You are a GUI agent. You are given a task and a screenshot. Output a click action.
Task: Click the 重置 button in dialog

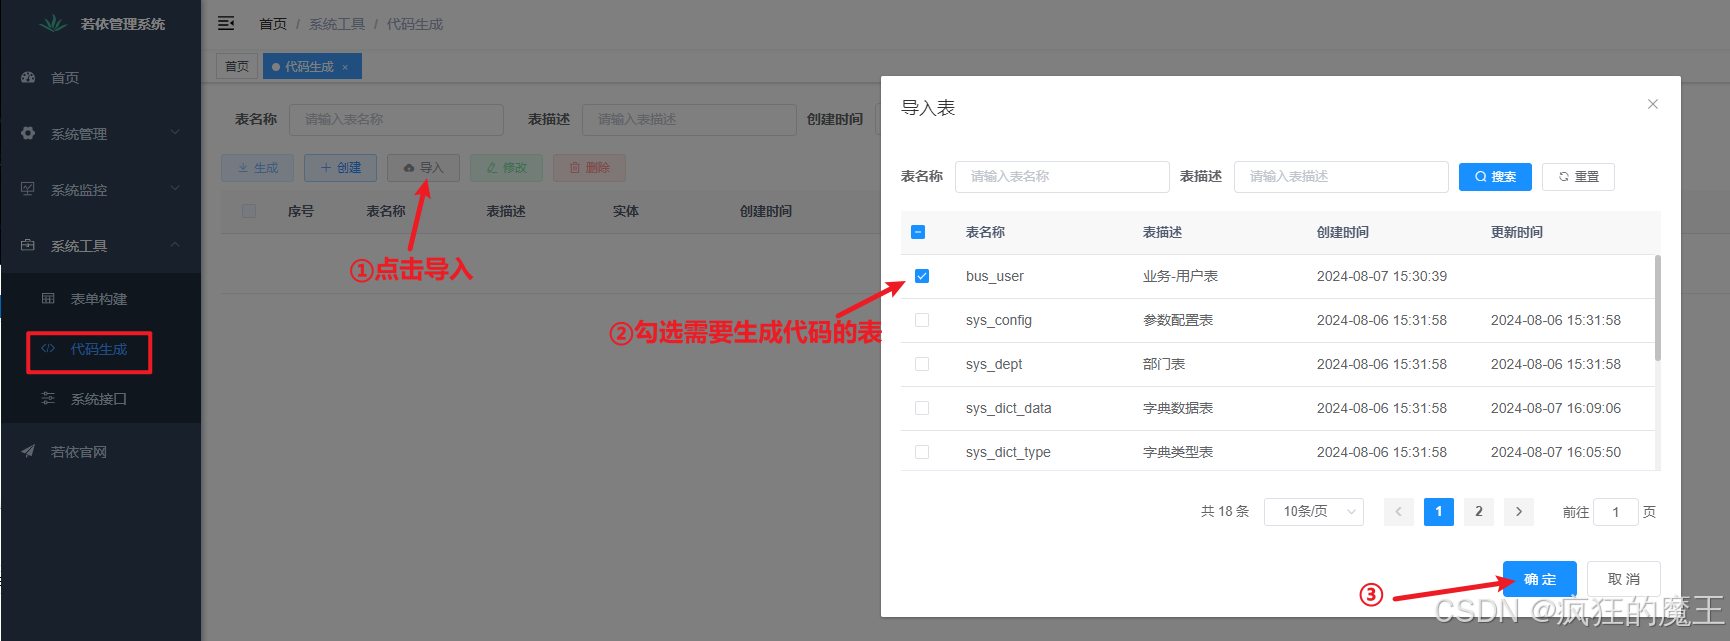[x=1578, y=177]
